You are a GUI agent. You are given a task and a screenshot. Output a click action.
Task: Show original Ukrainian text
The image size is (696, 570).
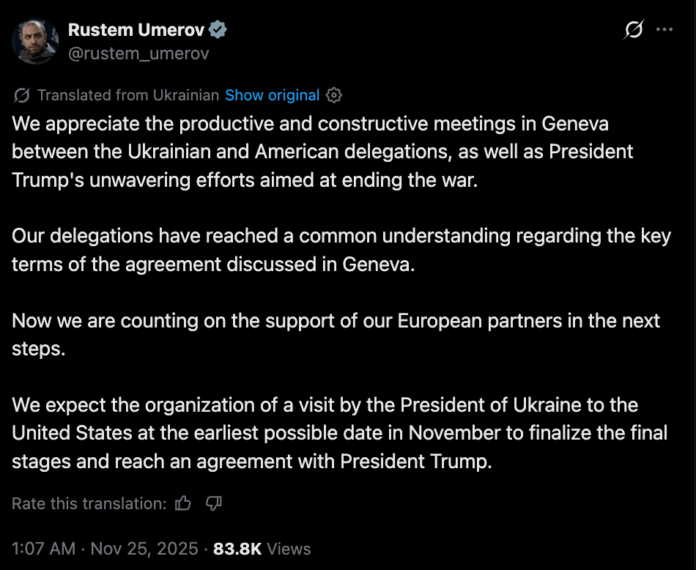[272, 96]
